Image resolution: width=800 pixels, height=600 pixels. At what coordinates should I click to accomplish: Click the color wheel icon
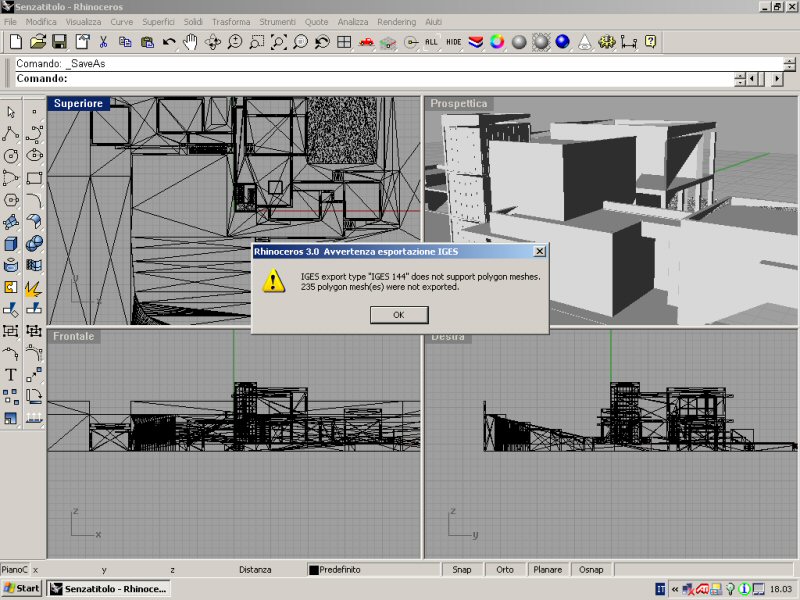point(497,42)
